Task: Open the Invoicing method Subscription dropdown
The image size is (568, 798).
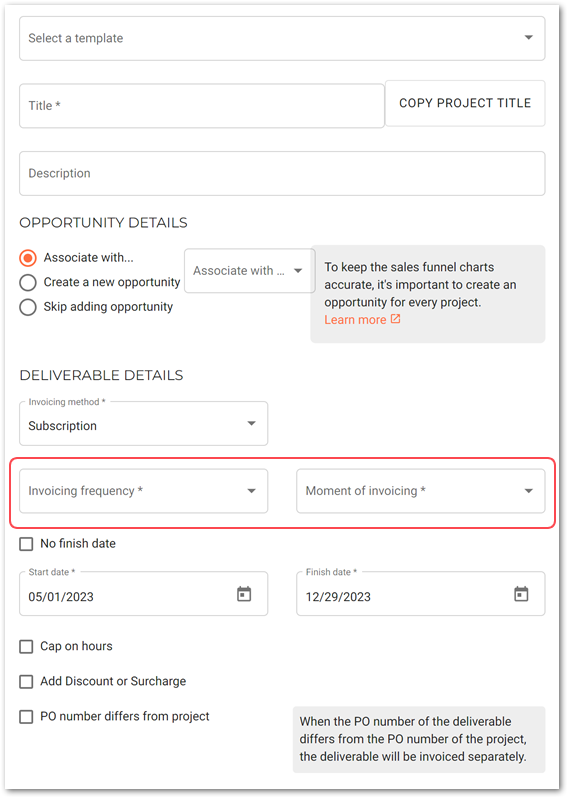Action: [144, 424]
